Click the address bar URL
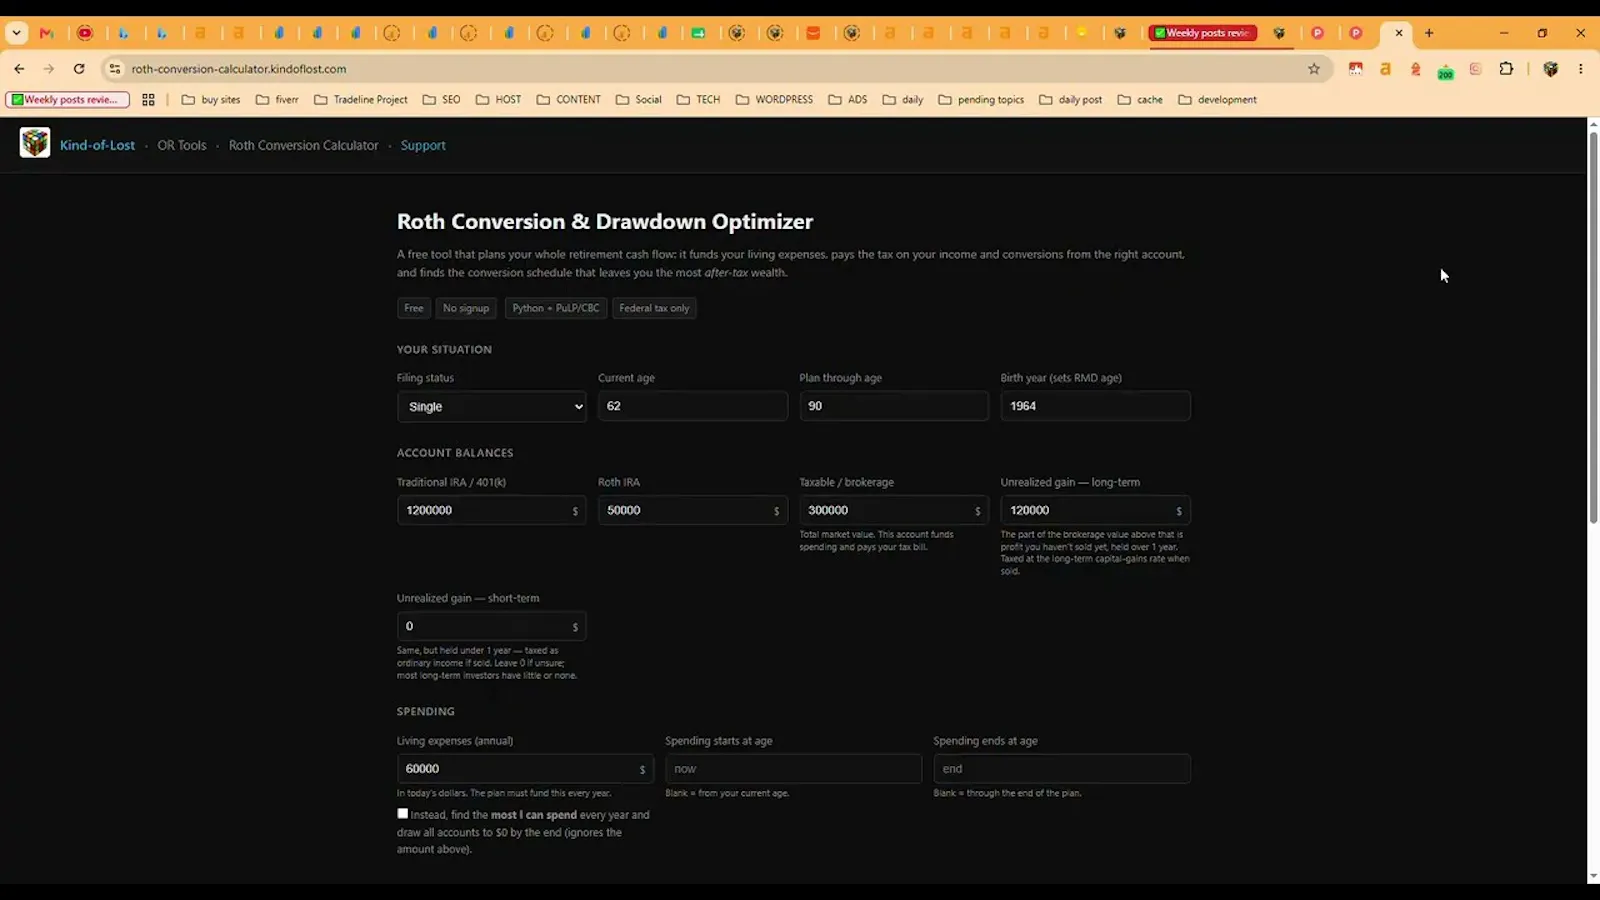This screenshot has width=1600, height=900. [x=239, y=69]
